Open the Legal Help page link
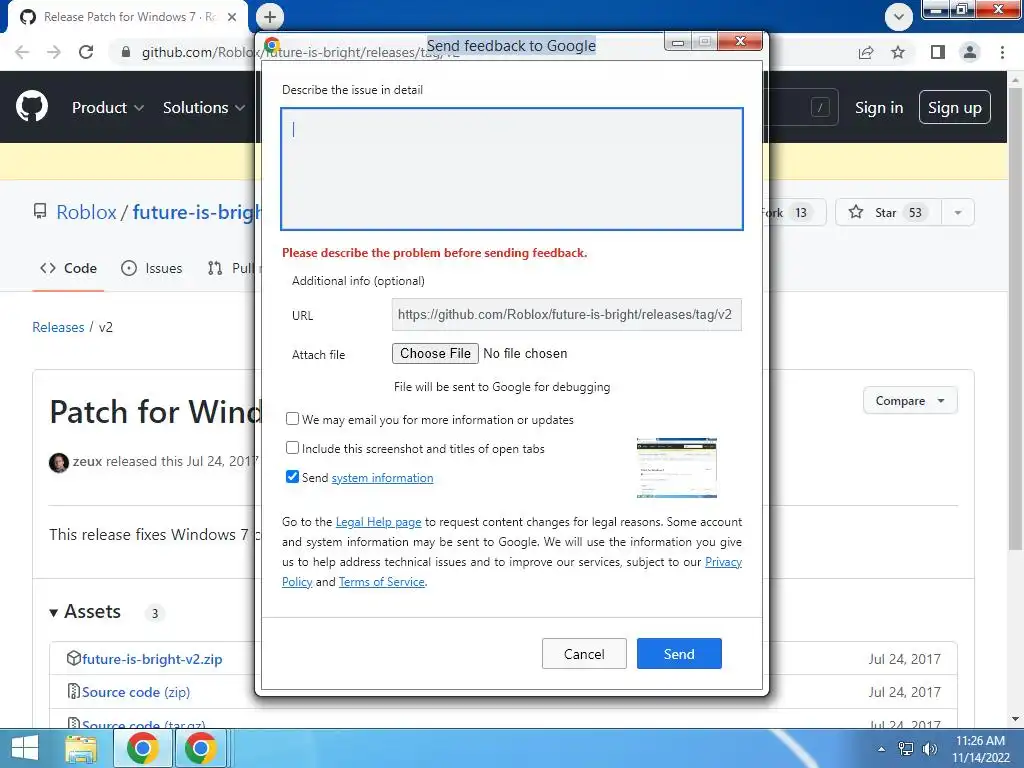Screen dimensions: 1024x768 click(378, 522)
